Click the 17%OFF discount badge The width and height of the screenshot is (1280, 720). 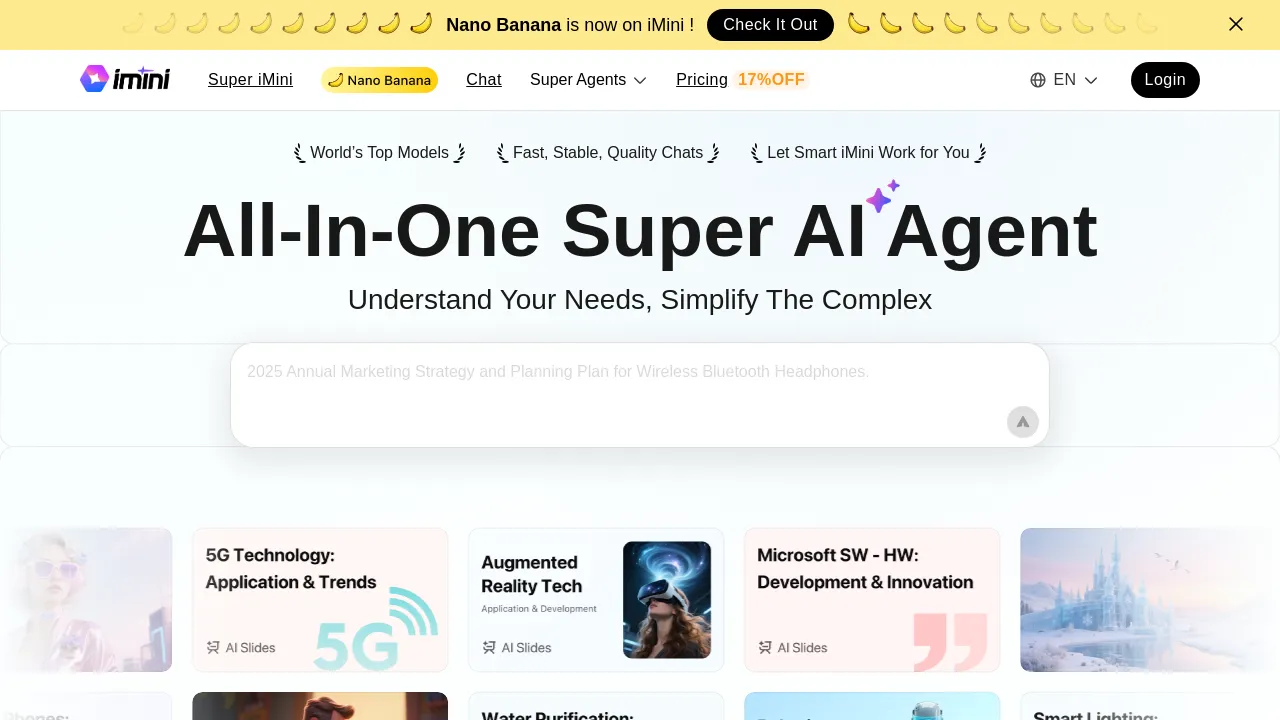(x=771, y=80)
